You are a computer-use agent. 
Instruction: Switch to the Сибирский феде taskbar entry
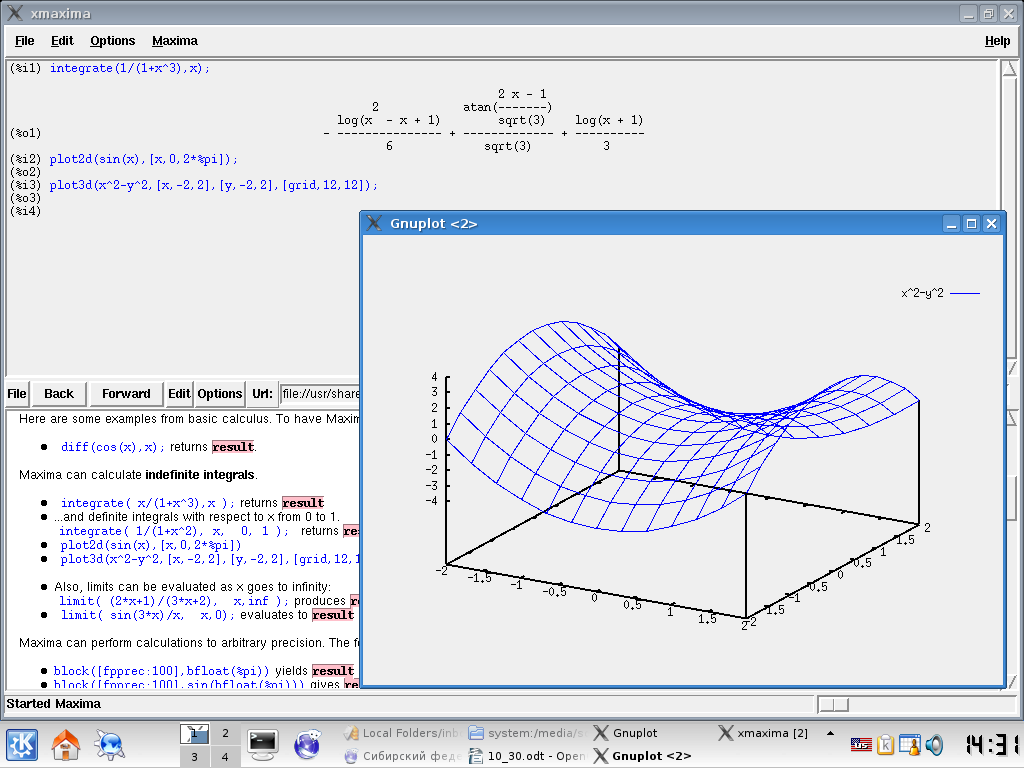pos(404,756)
